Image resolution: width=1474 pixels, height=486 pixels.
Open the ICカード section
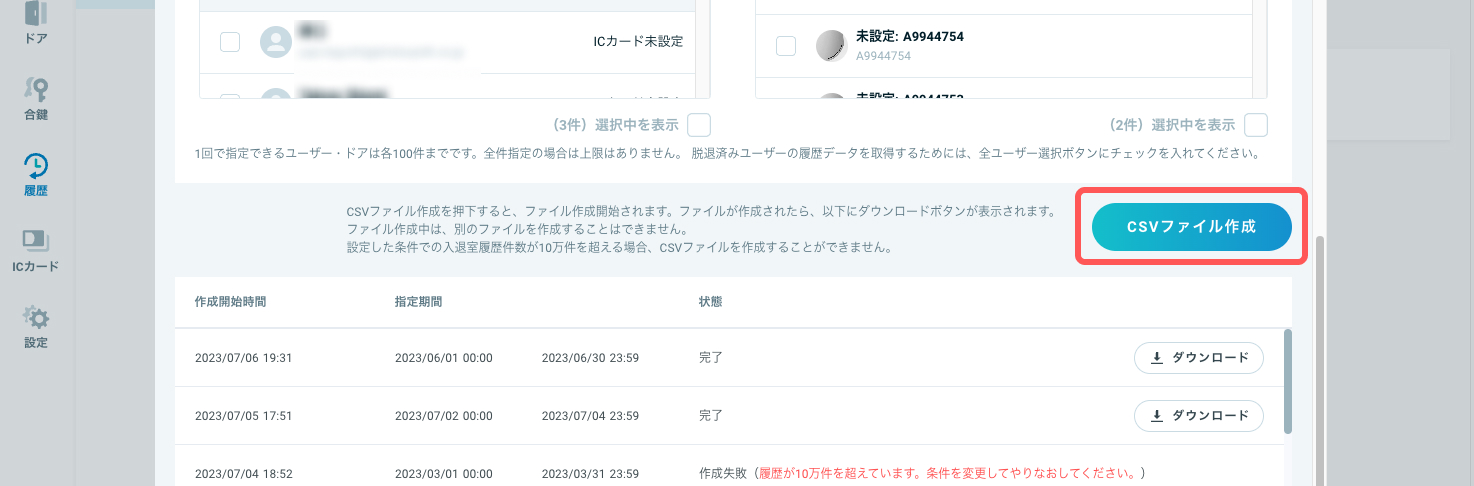coord(36,251)
